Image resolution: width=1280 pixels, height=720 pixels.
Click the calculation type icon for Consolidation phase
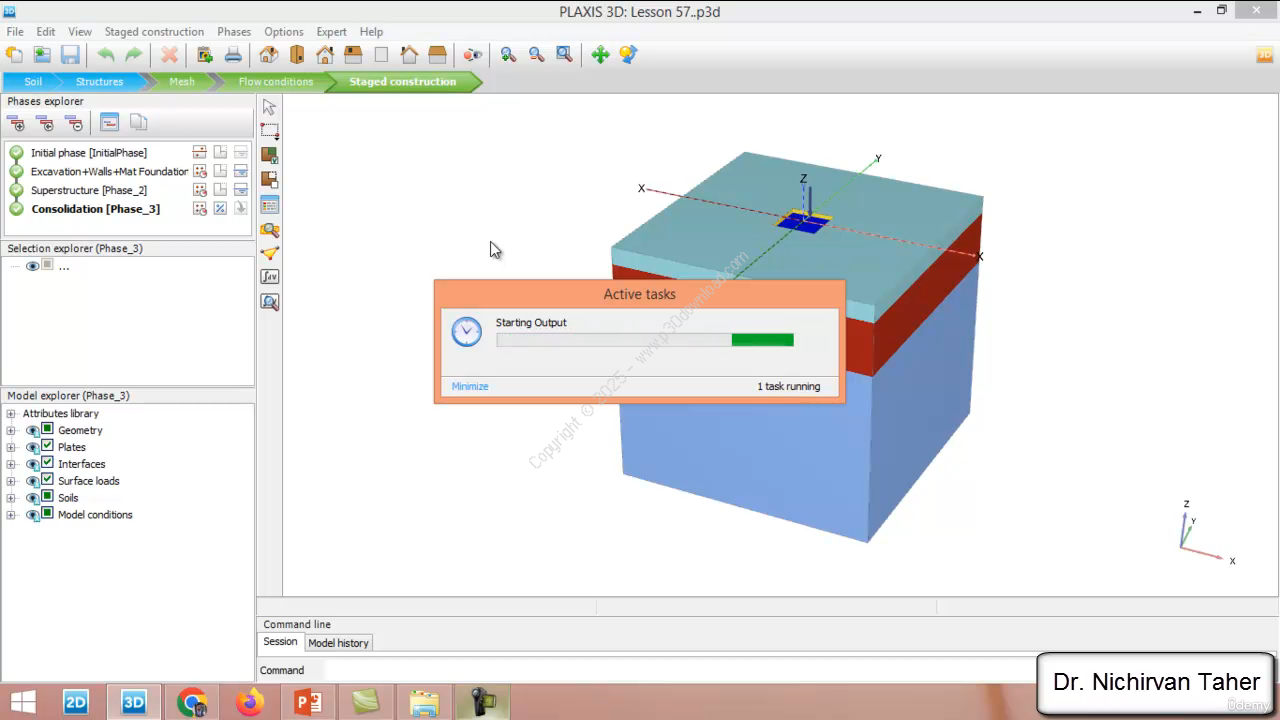point(200,209)
